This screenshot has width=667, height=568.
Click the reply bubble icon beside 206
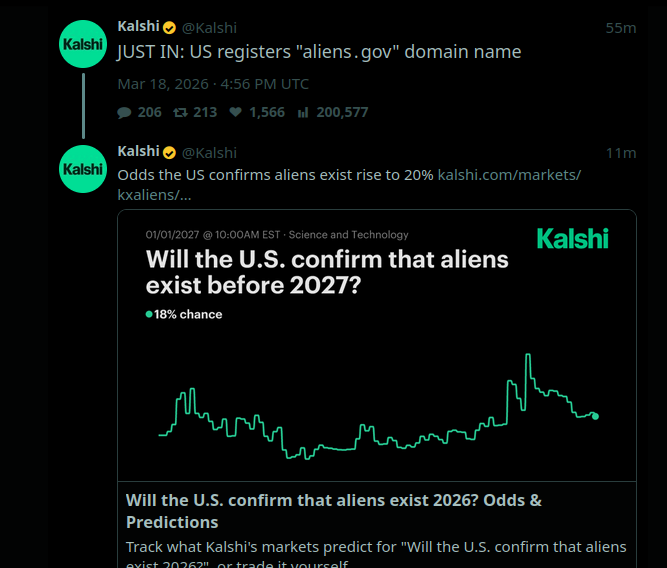[x=124, y=113]
